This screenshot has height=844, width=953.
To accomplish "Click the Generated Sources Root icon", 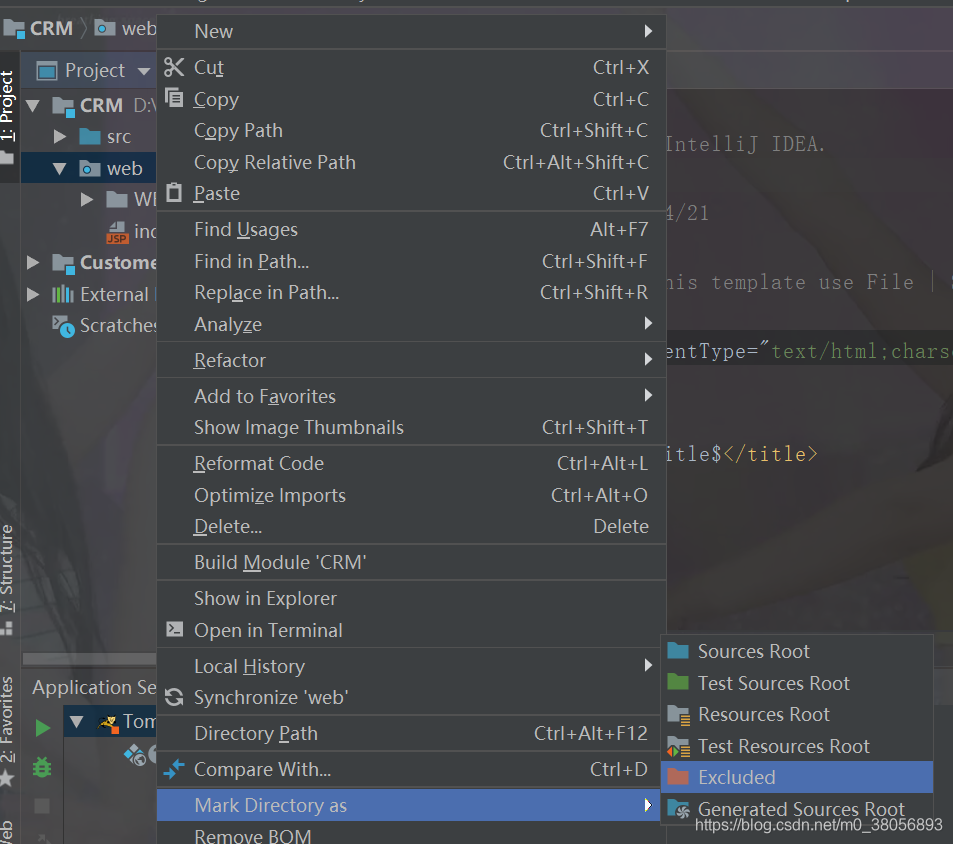I will pos(678,809).
